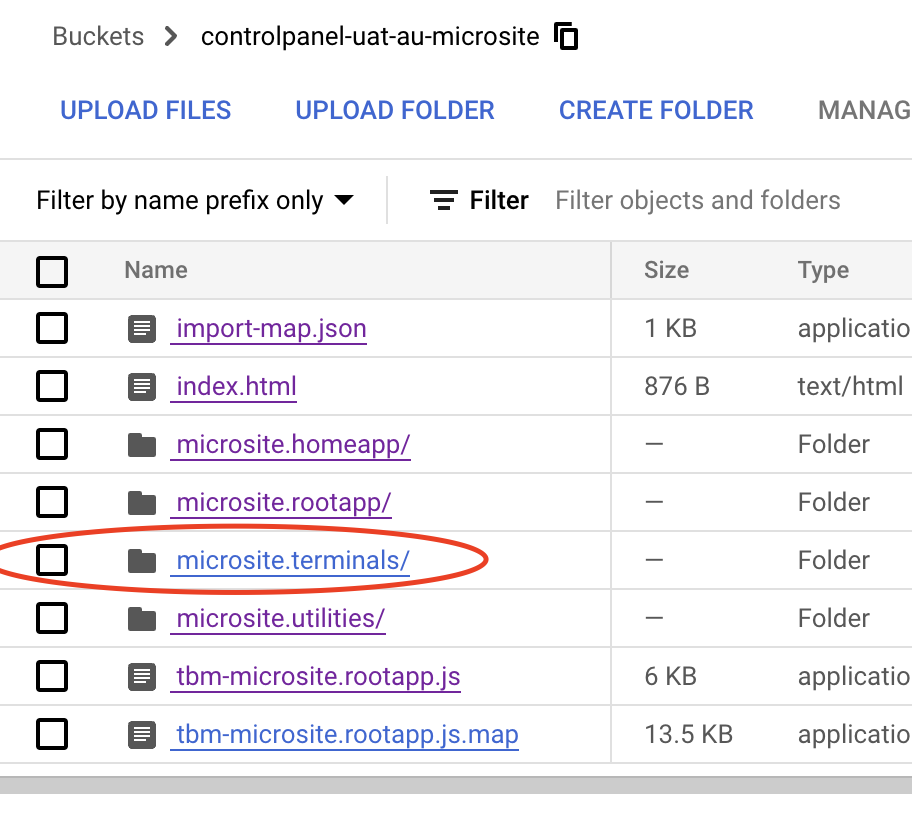The width and height of the screenshot is (912, 822).
Task: Click the folder icon beside microsite.utilities/
Action: click(142, 619)
